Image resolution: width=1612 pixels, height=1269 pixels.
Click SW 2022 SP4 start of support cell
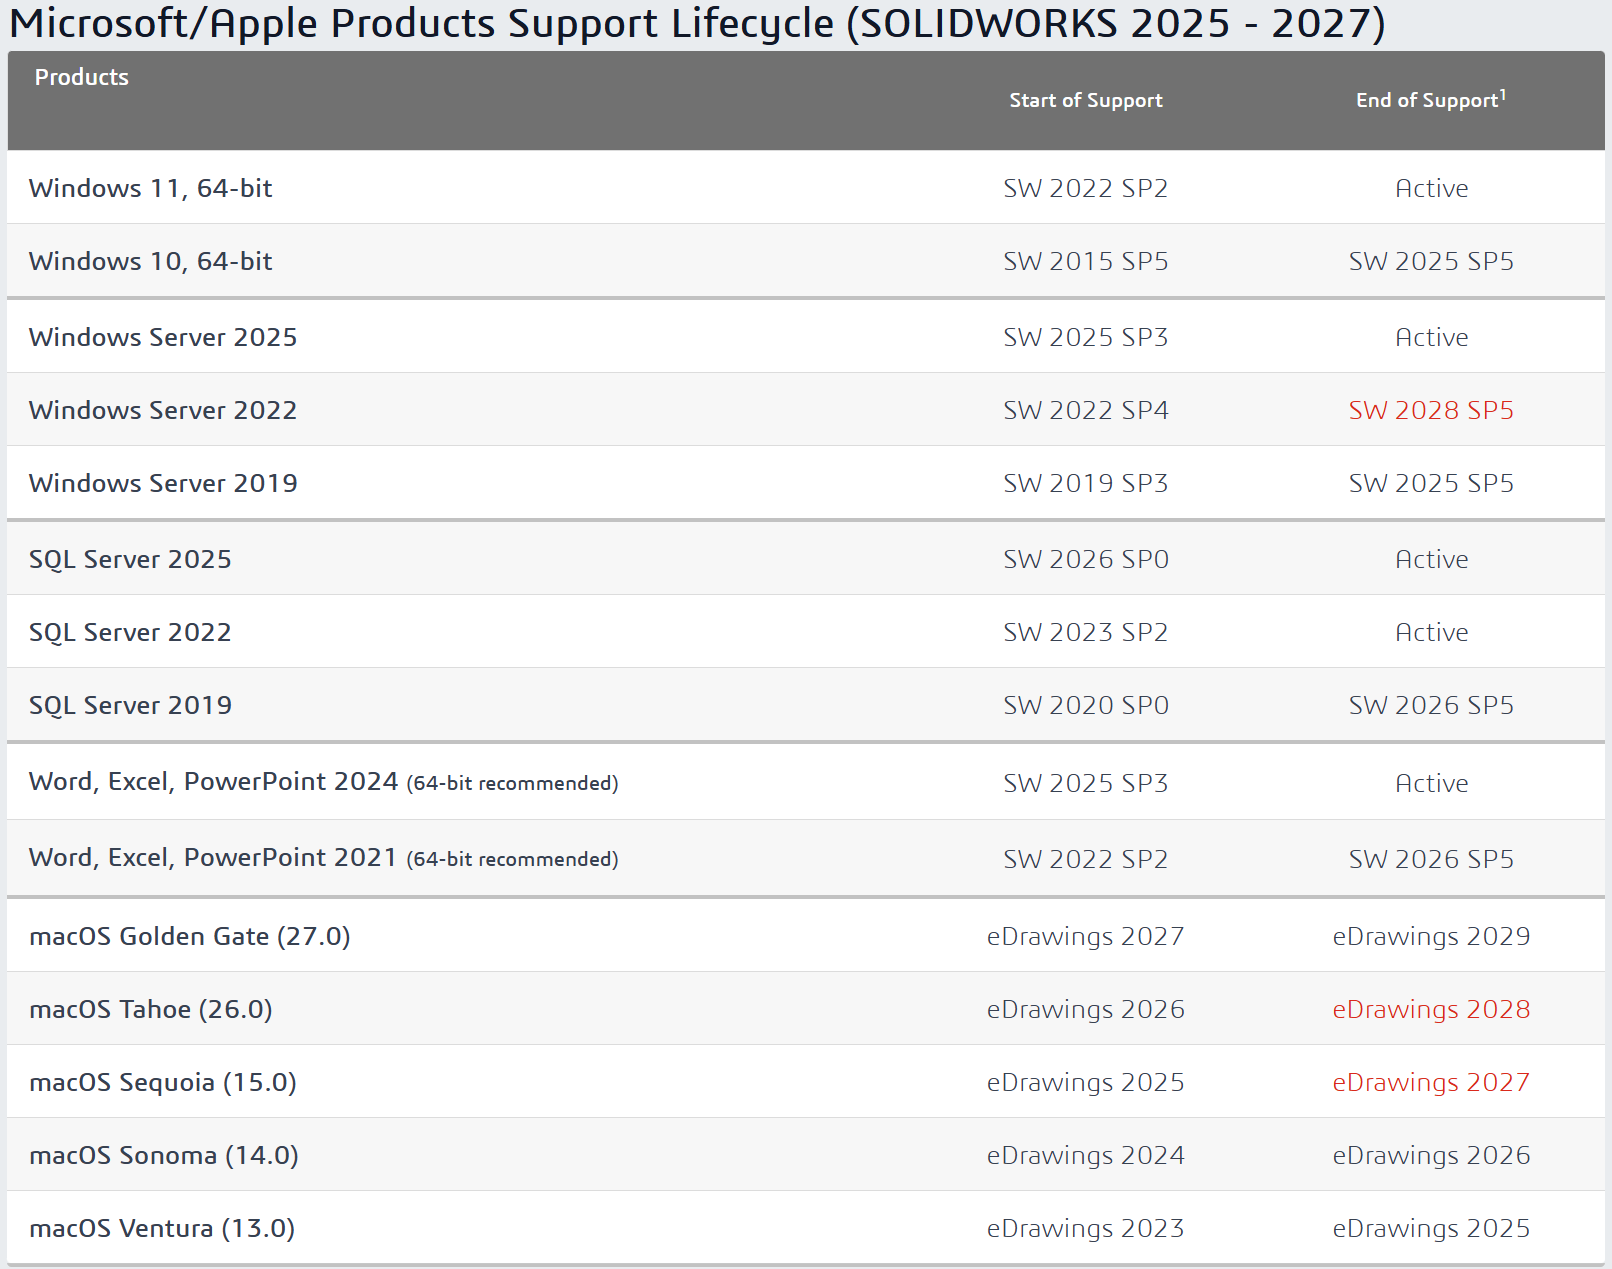point(1086,410)
